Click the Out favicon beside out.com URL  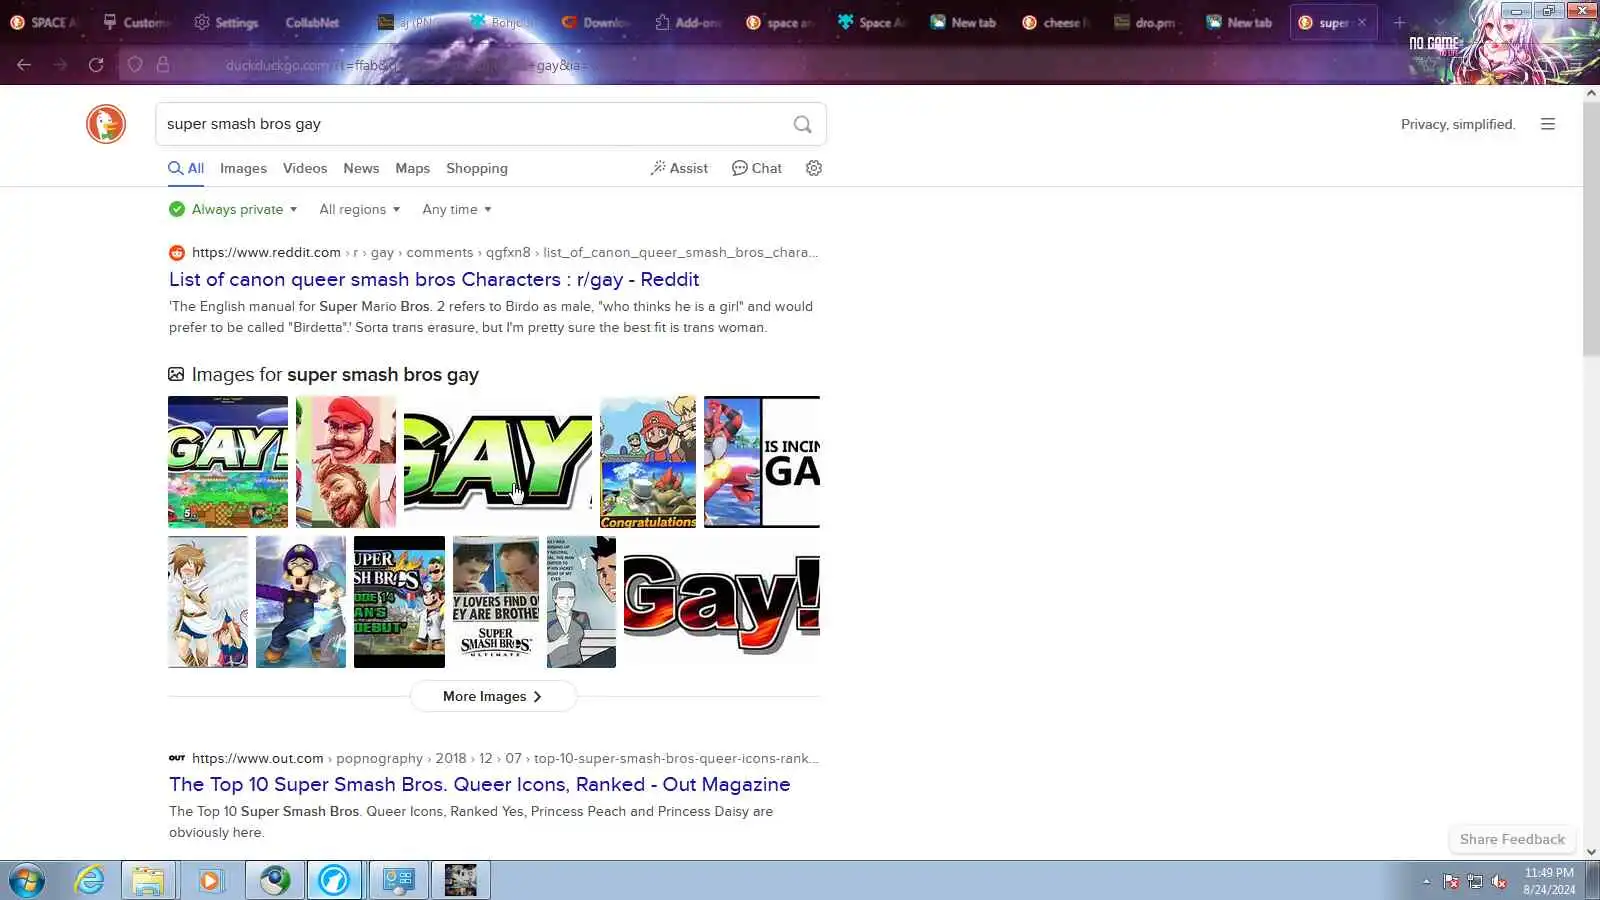(177, 758)
